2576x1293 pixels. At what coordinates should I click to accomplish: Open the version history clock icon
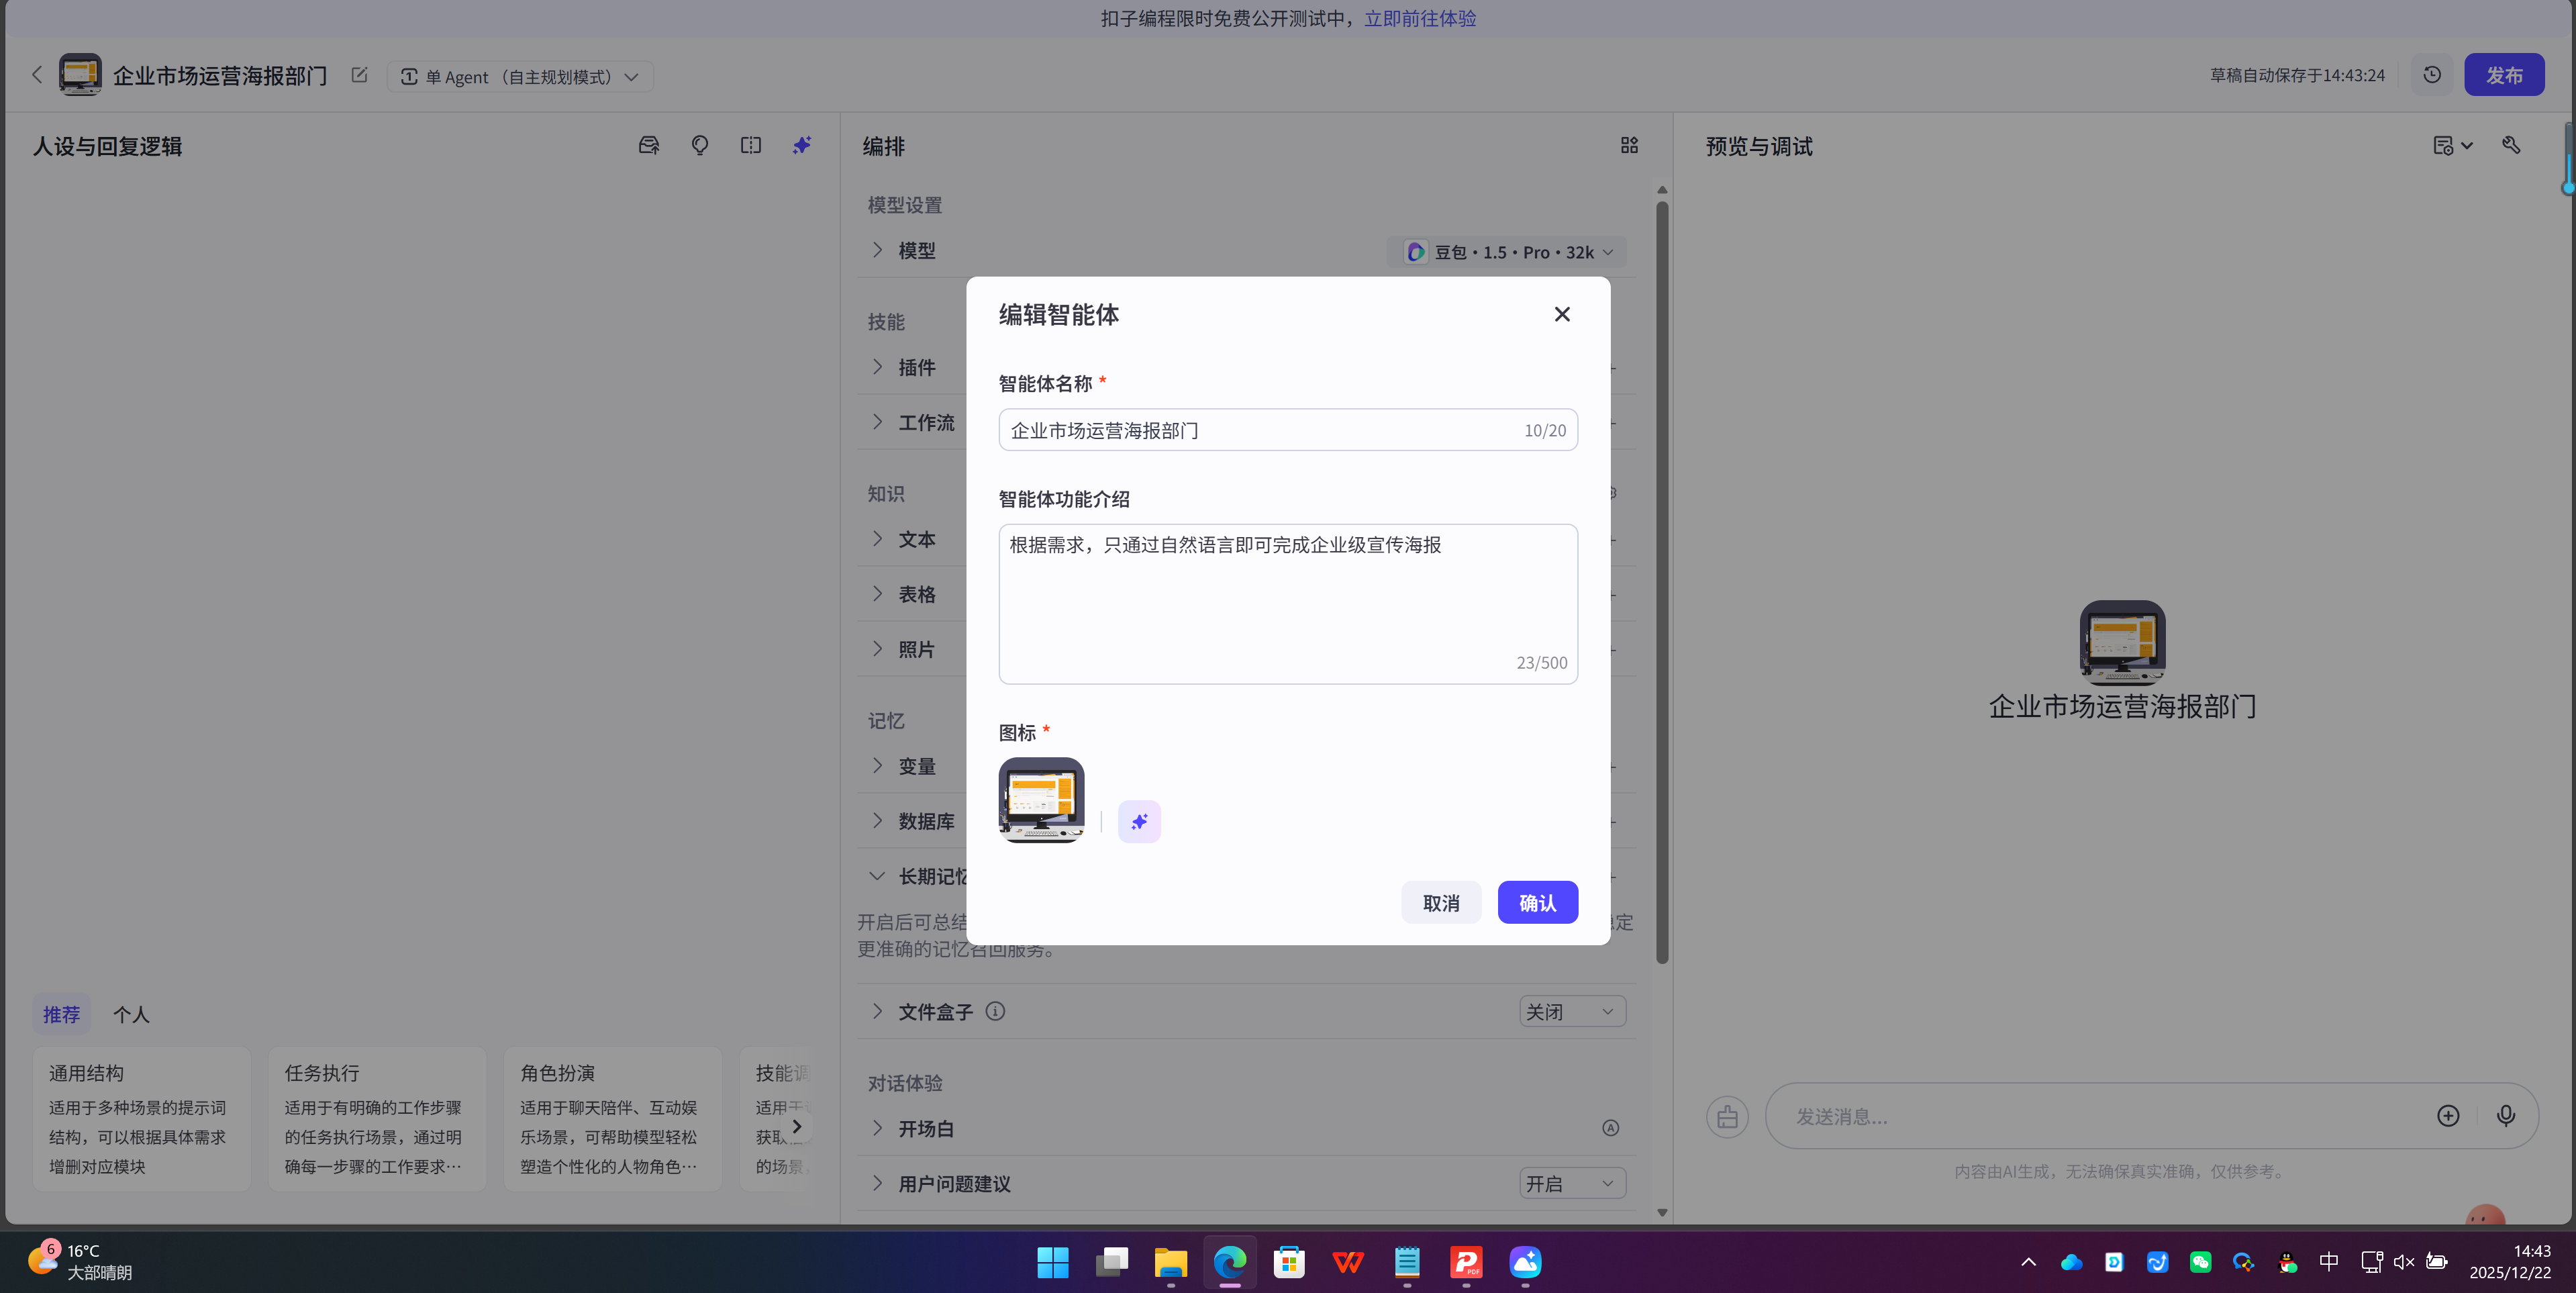click(2432, 75)
